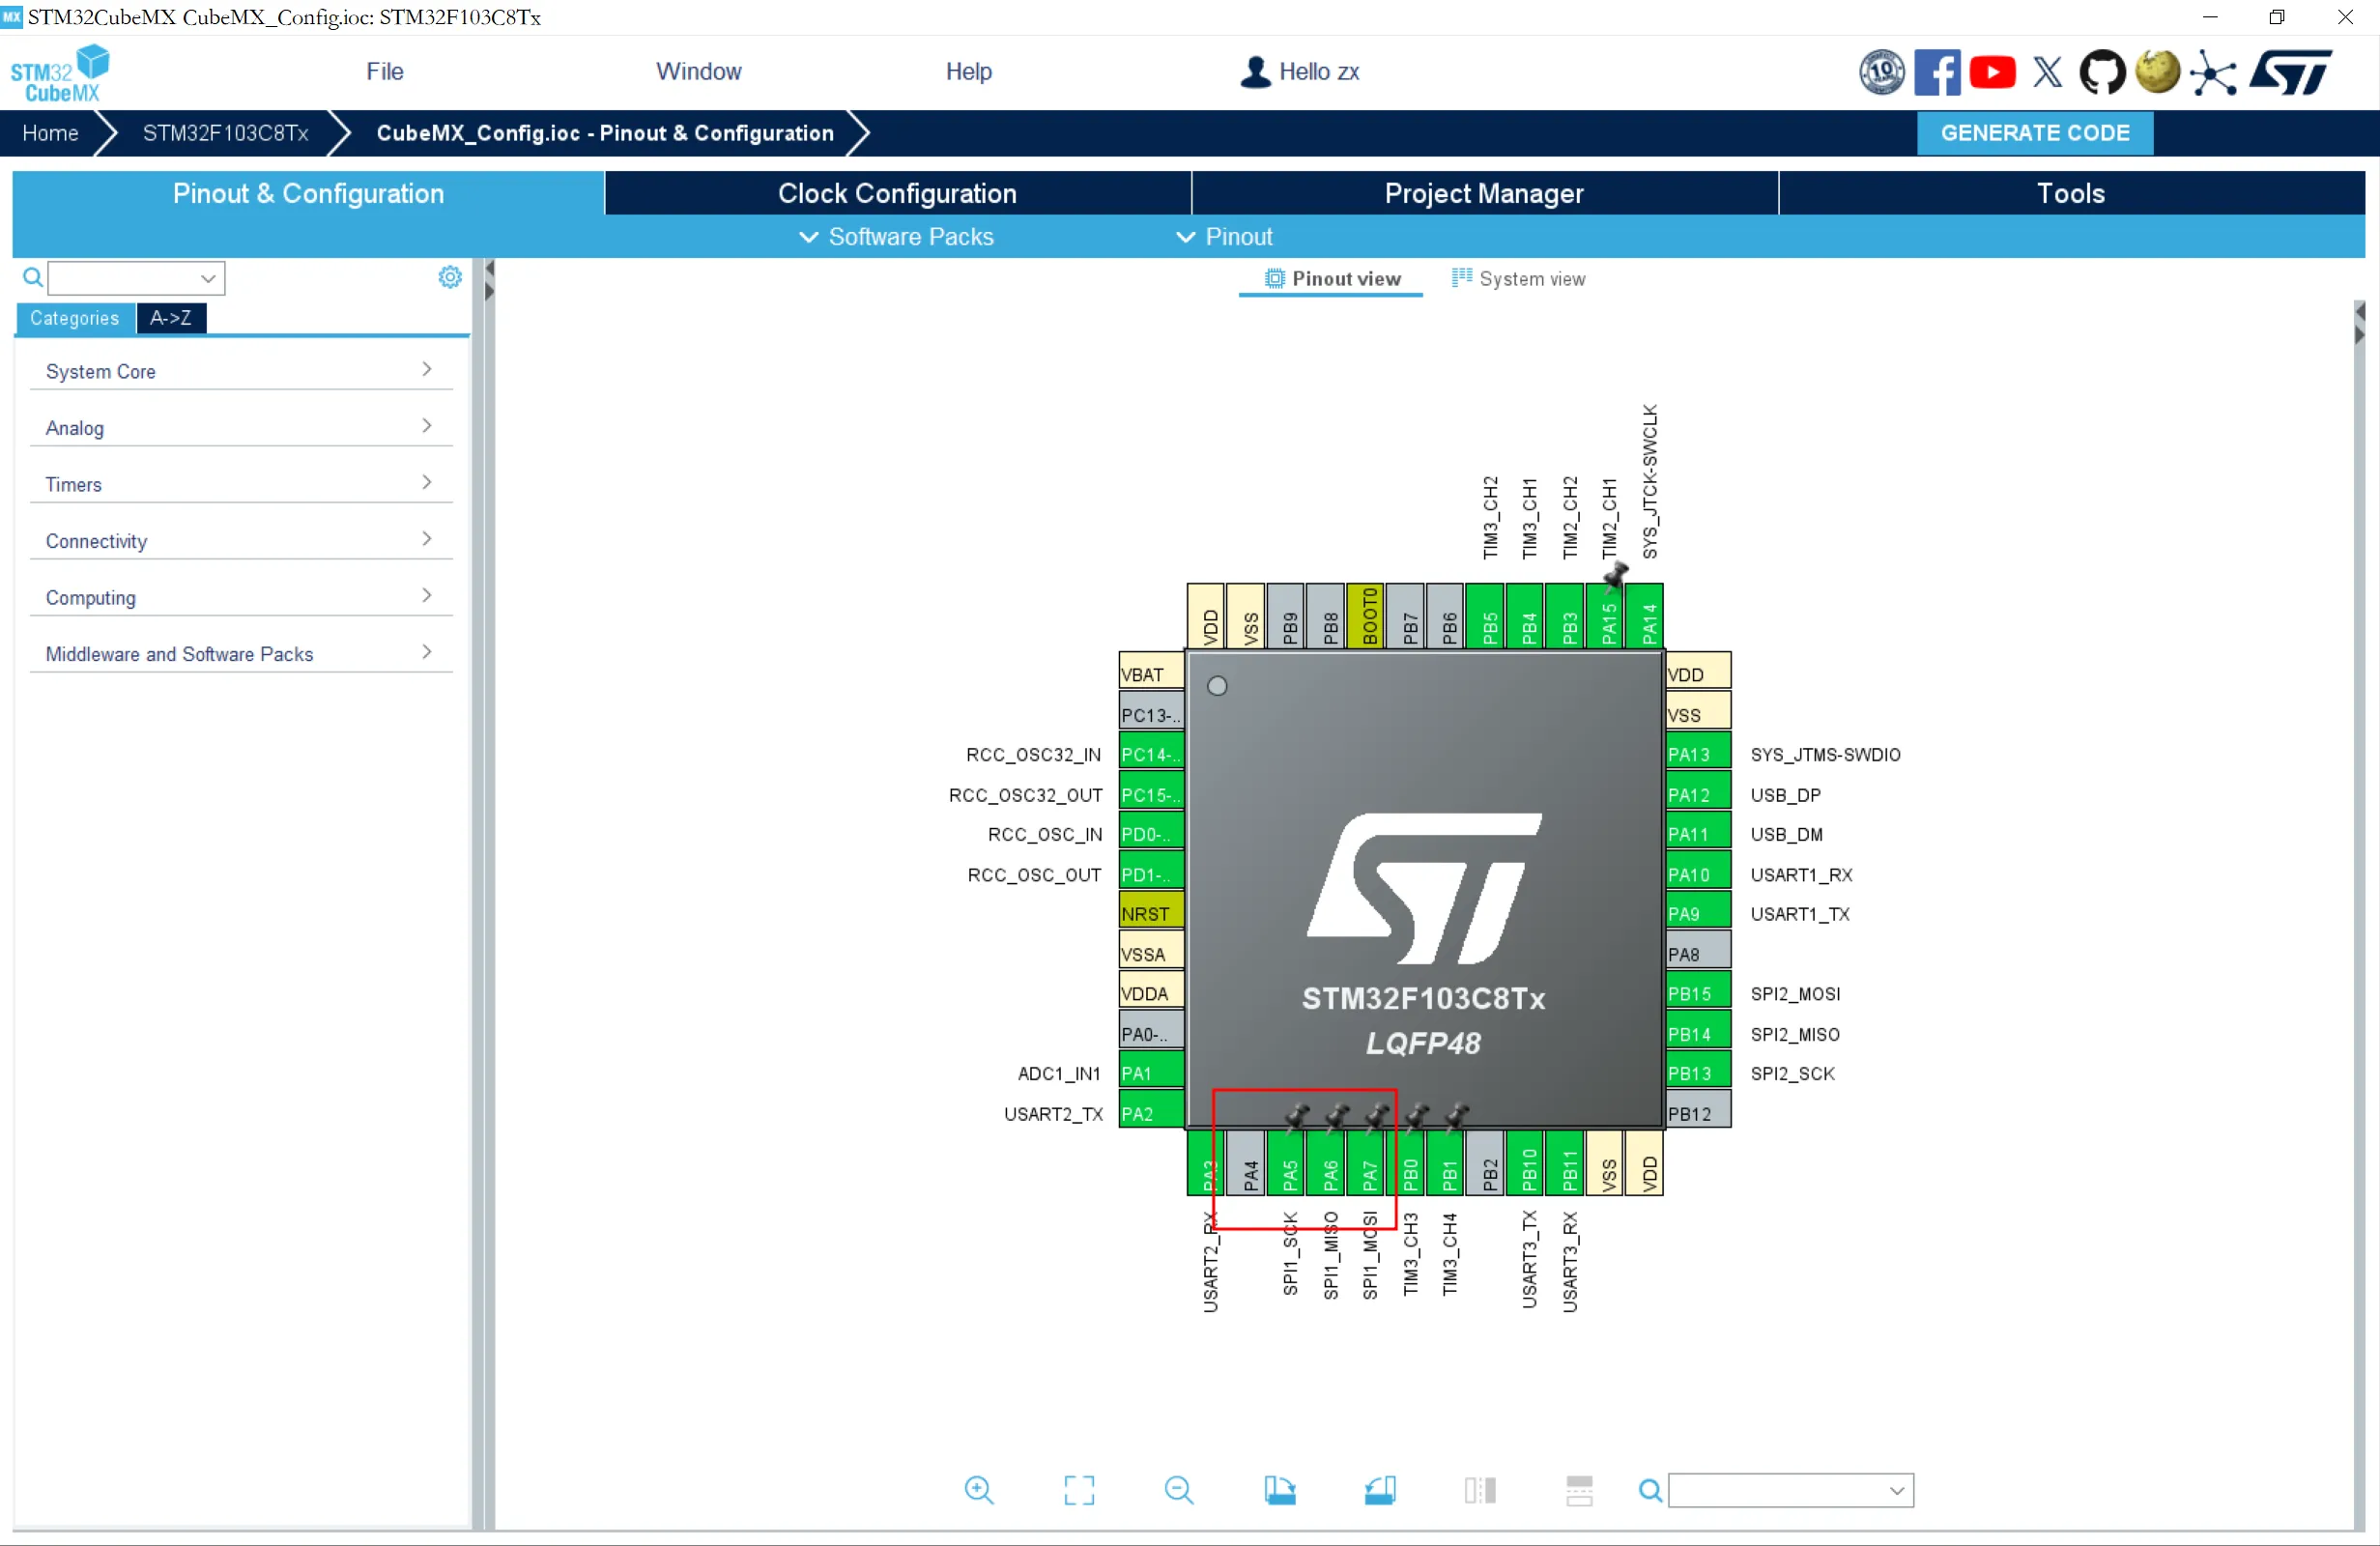Click the rotate chip clockwise icon
Viewport: 2380px width, 1546px height.
[x=1279, y=1490]
